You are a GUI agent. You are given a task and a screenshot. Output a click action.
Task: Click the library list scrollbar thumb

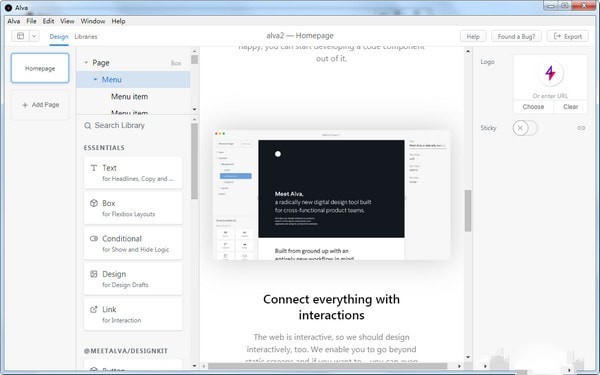point(194,161)
